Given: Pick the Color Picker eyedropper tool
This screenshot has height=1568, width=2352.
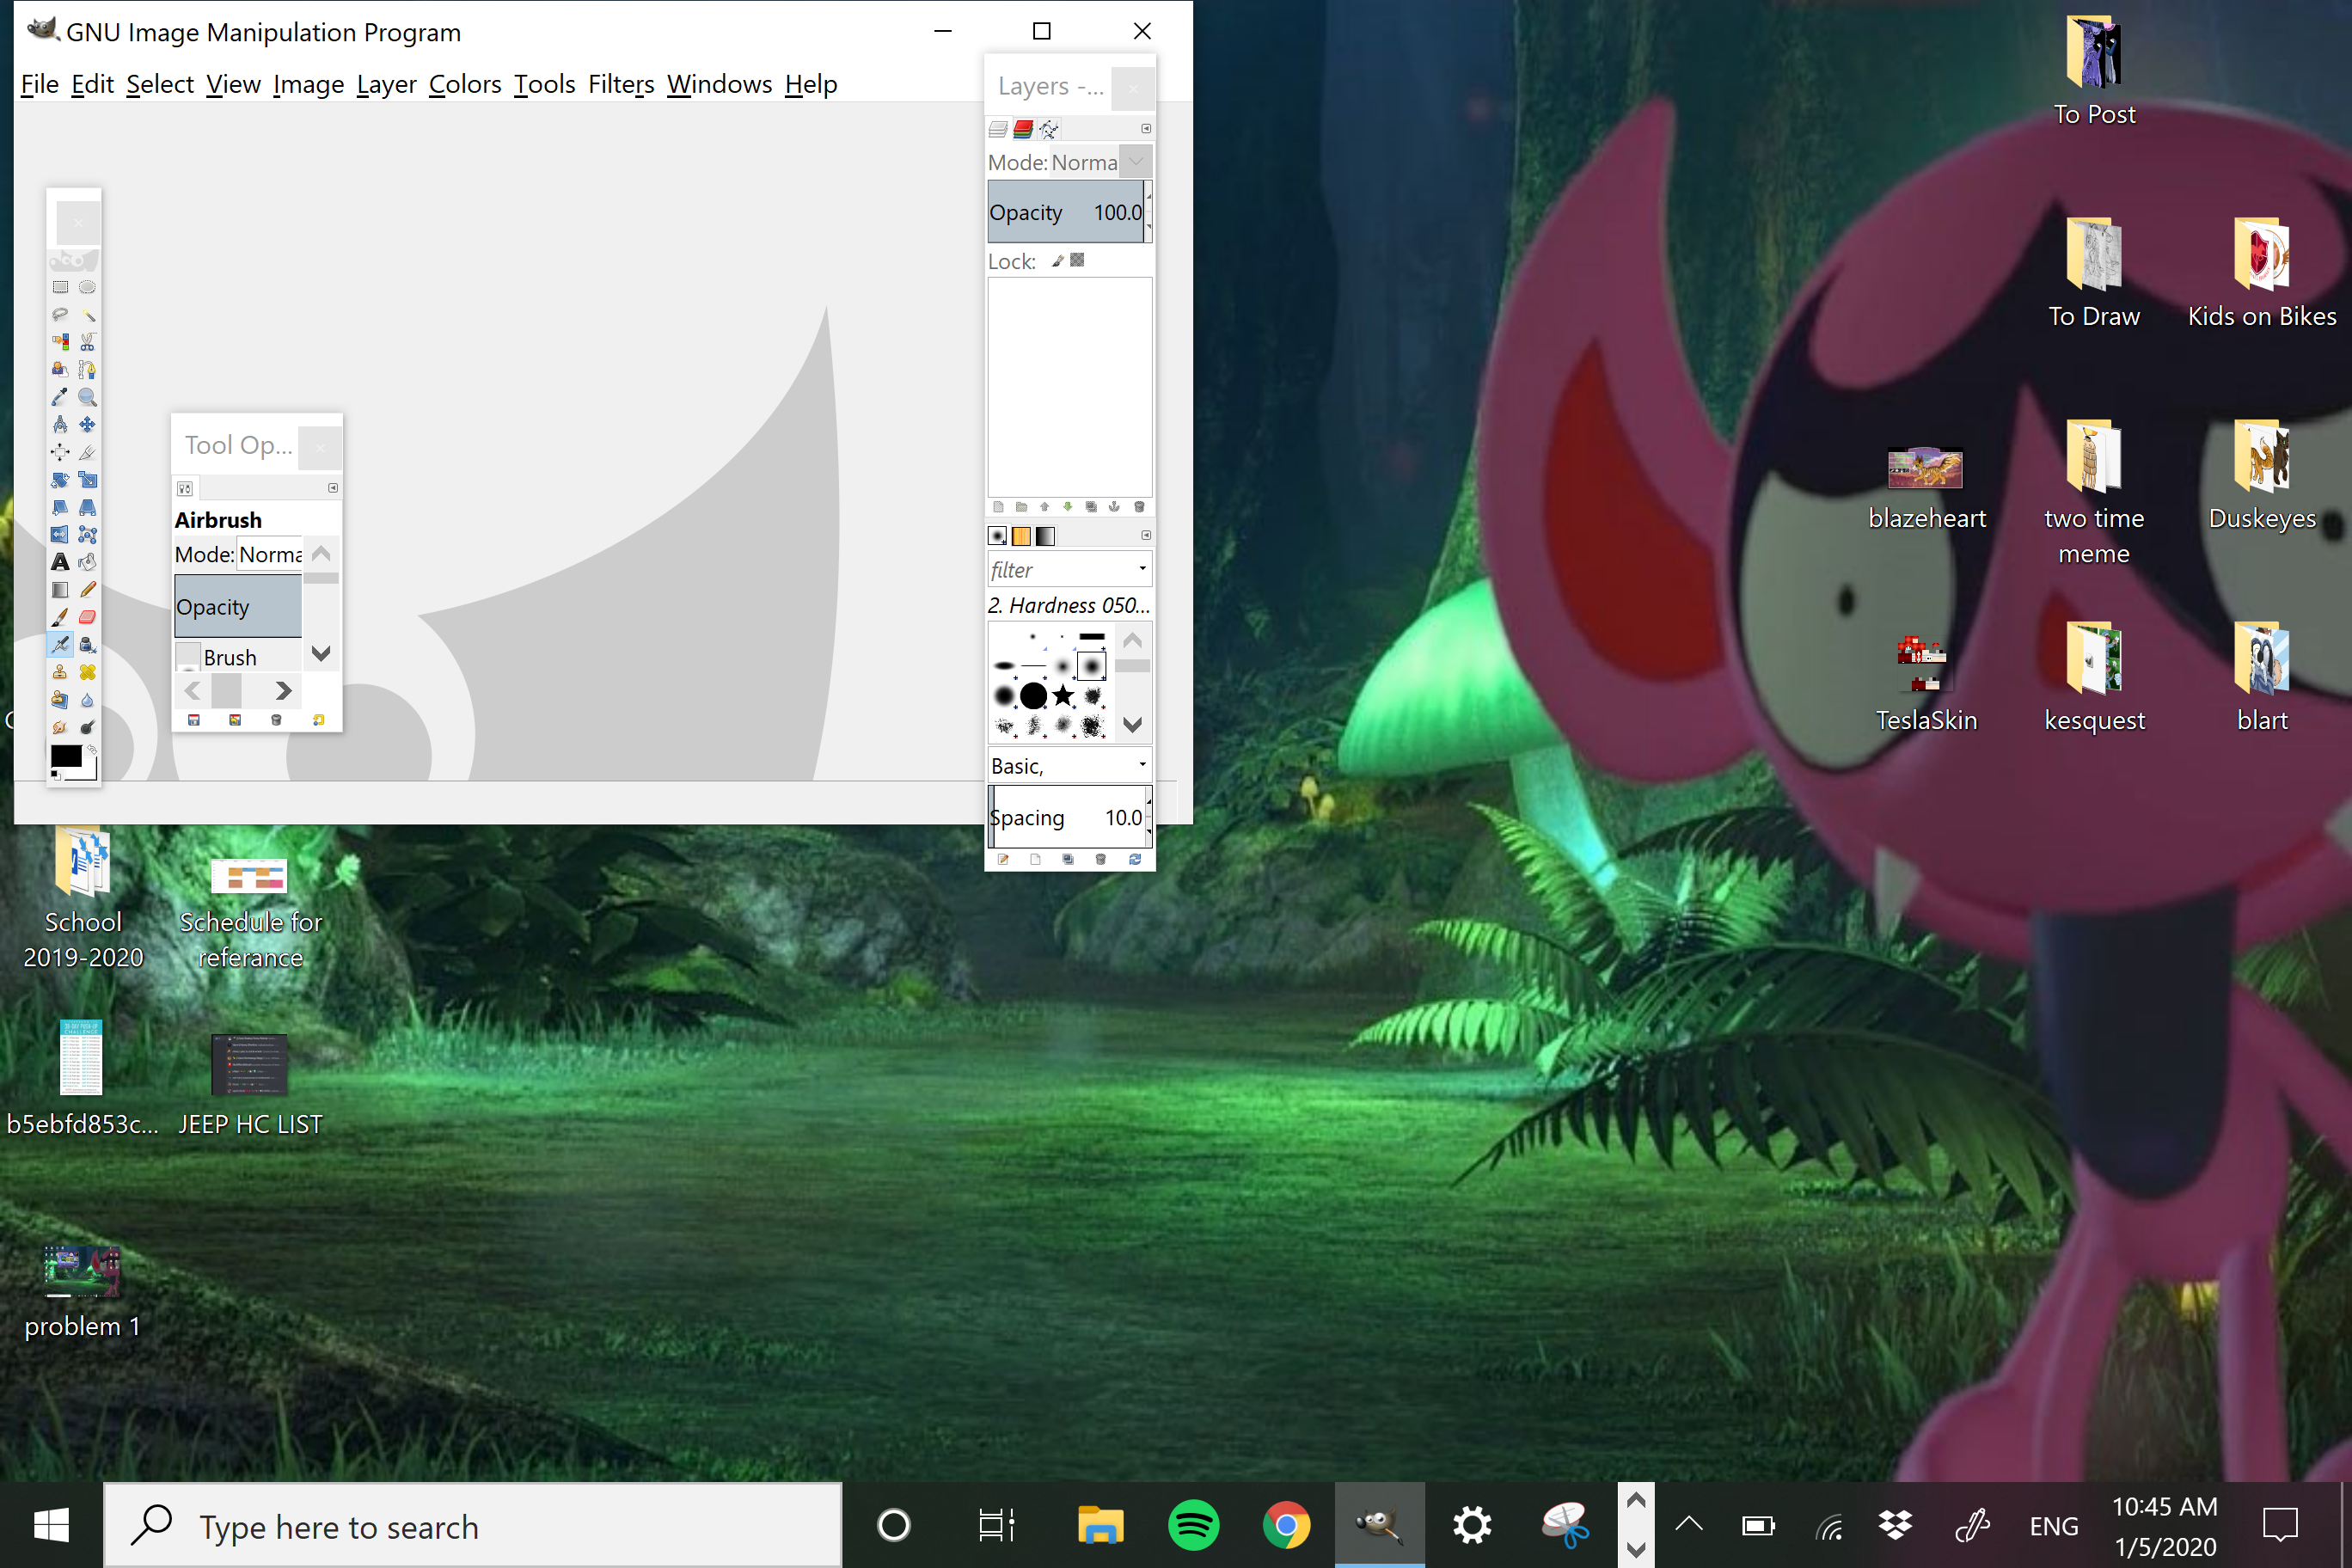Looking at the screenshot, I should pos(60,397).
